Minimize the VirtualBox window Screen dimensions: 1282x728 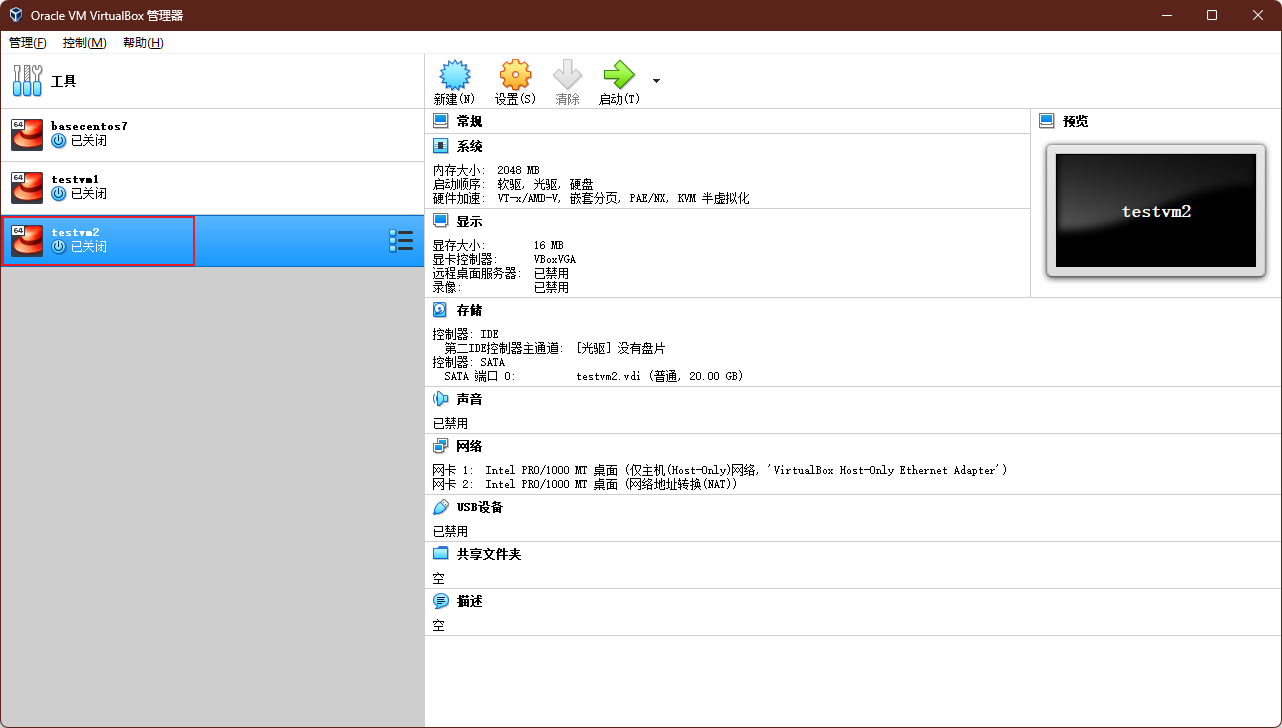click(1165, 15)
